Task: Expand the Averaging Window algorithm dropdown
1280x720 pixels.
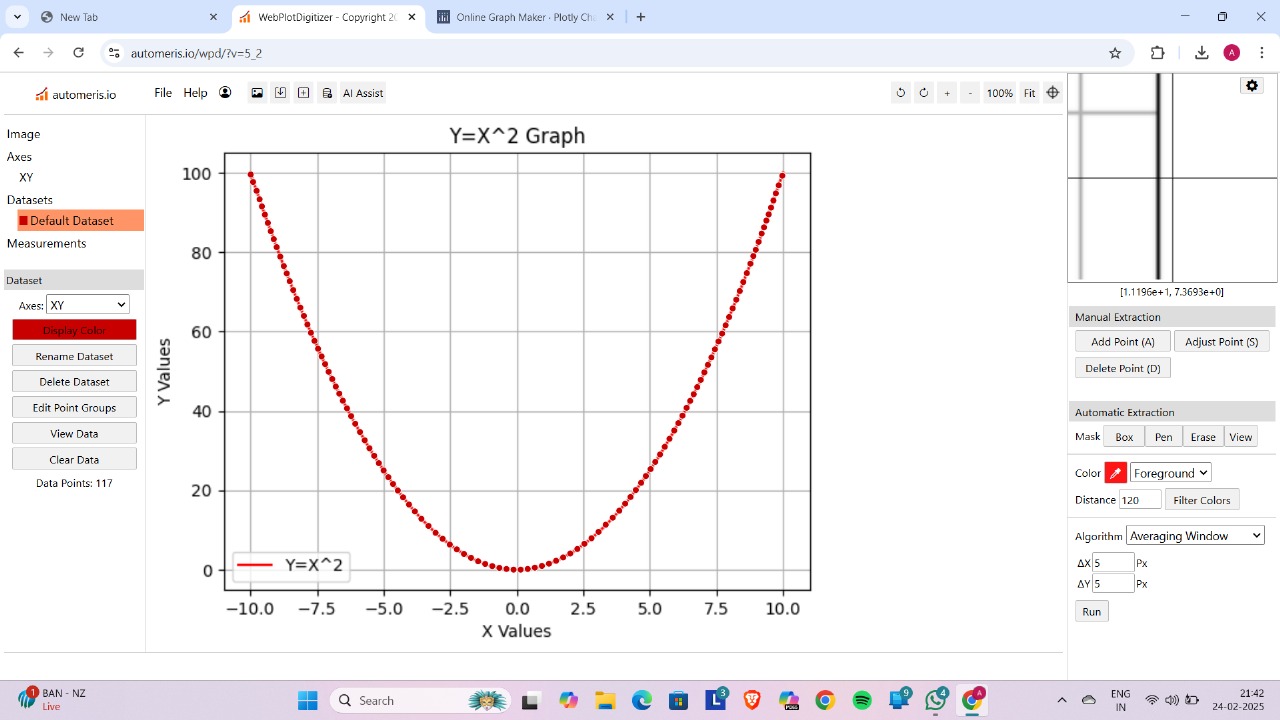Action: (x=1195, y=535)
